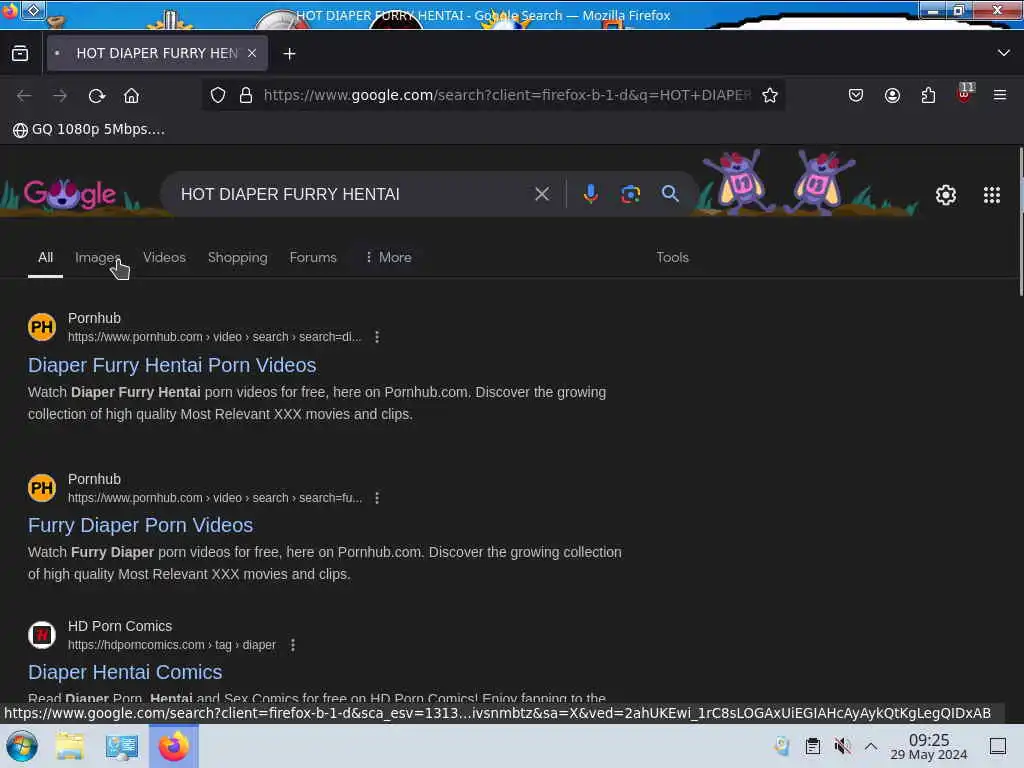Click the clipboard tray icon
This screenshot has height=768, width=1024.
812,746
